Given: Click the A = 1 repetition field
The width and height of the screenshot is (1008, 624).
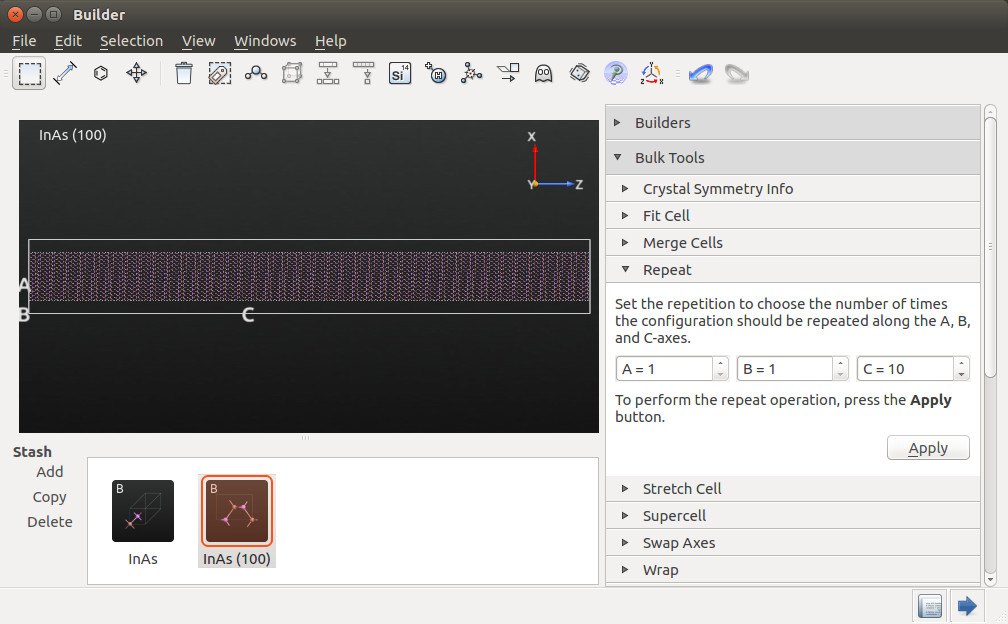Looking at the screenshot, I should tap(665, 369).
